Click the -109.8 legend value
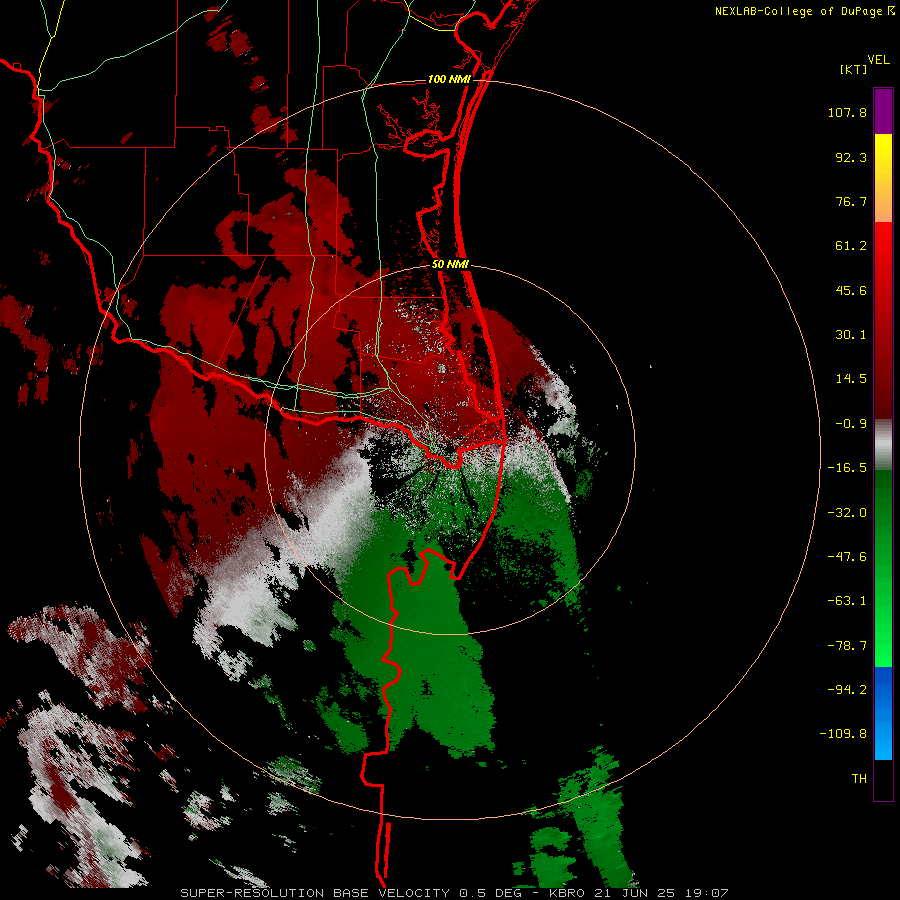Image resolution: width=900 pixels, height=900 pixels. (843, 734)
